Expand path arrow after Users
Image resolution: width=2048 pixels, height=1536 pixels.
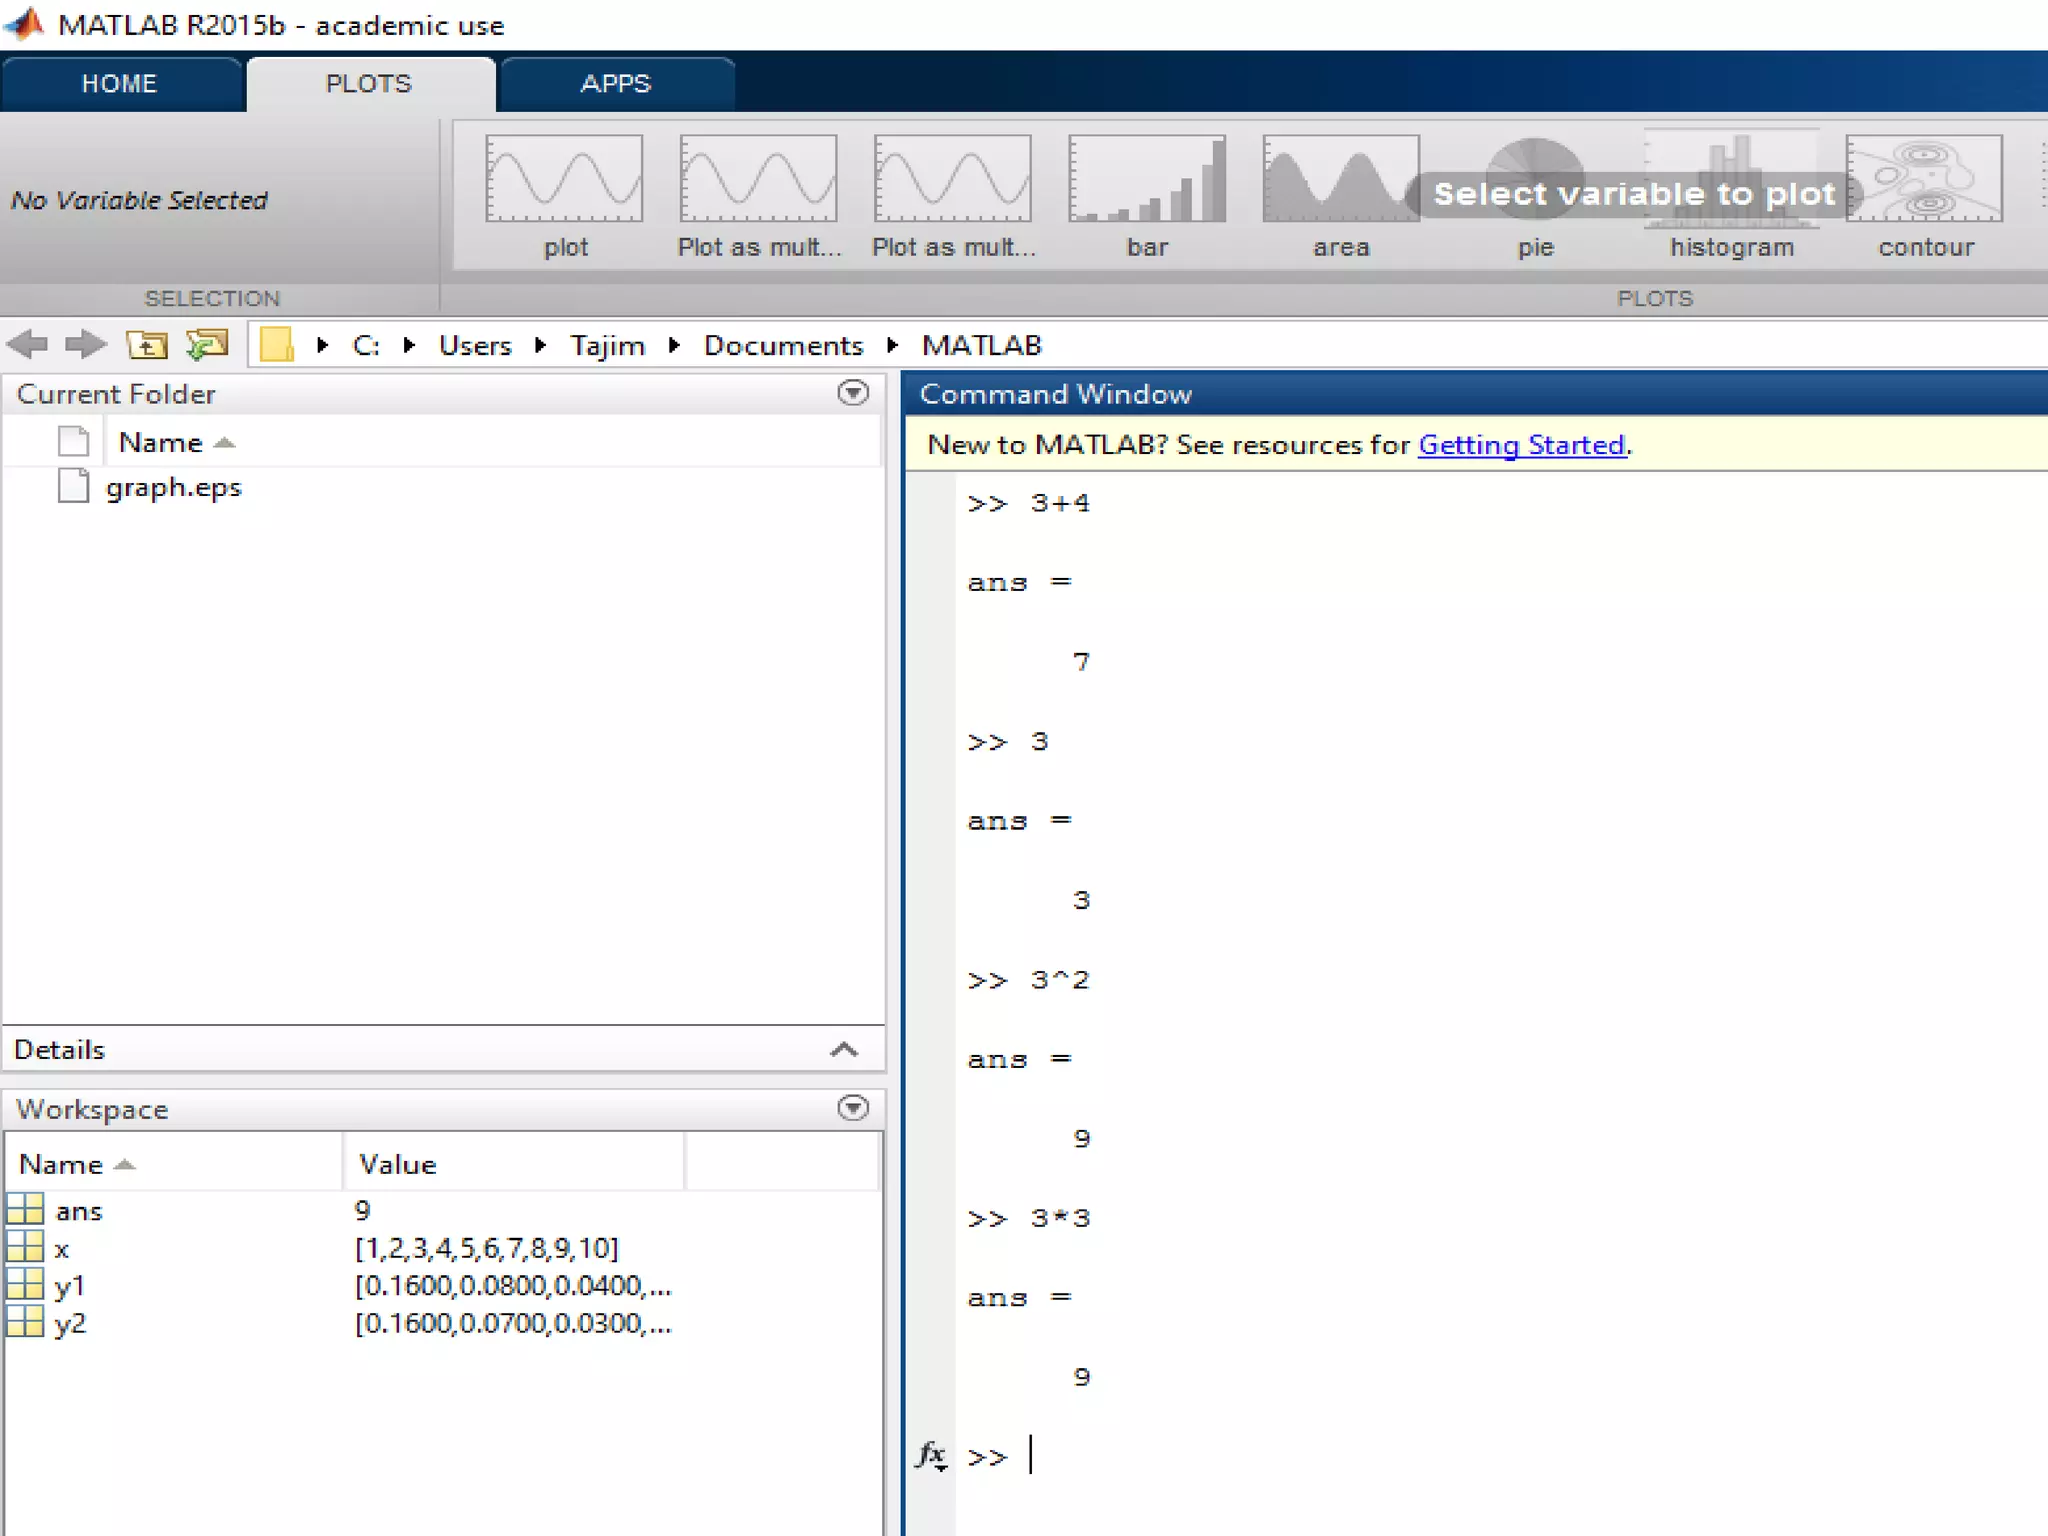click(x=540, y=345)
